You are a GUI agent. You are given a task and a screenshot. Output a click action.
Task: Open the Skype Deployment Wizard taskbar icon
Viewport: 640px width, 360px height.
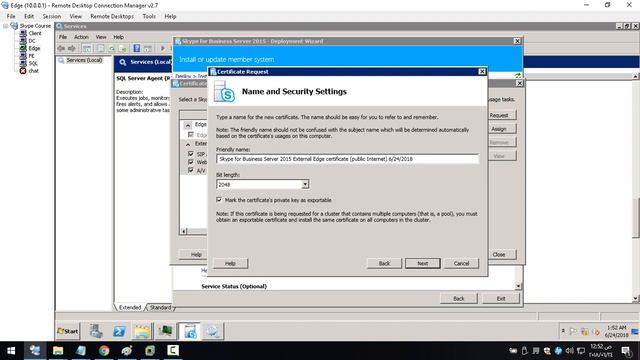point(189,331)
